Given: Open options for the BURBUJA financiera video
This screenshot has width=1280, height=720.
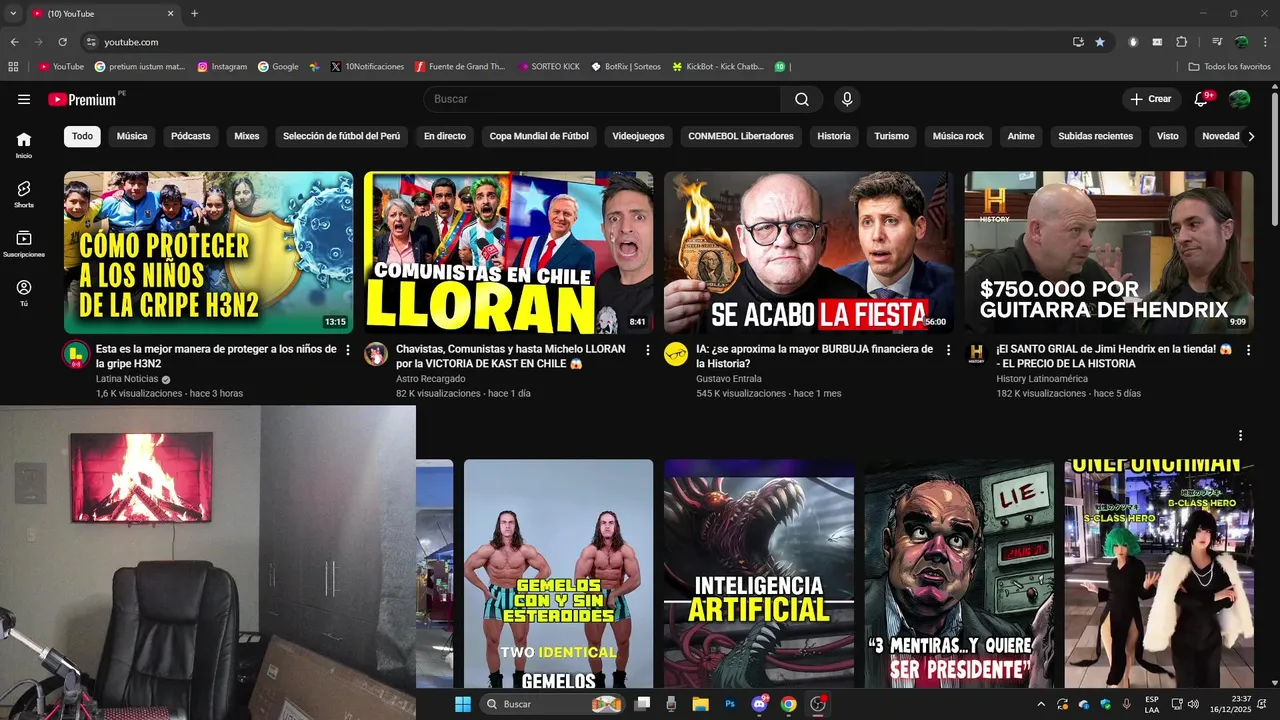Looking at the screenshot, I should click(x=948, y=350).
